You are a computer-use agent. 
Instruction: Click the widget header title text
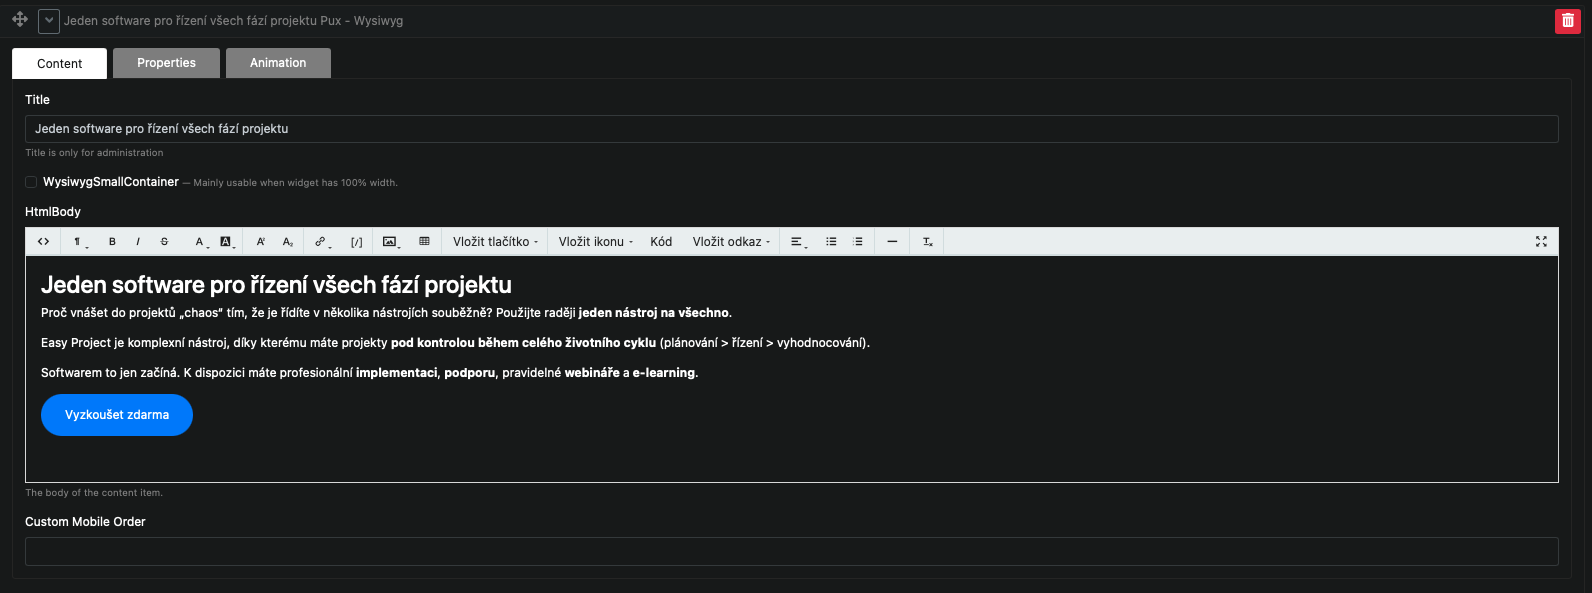tap(233, 21)
